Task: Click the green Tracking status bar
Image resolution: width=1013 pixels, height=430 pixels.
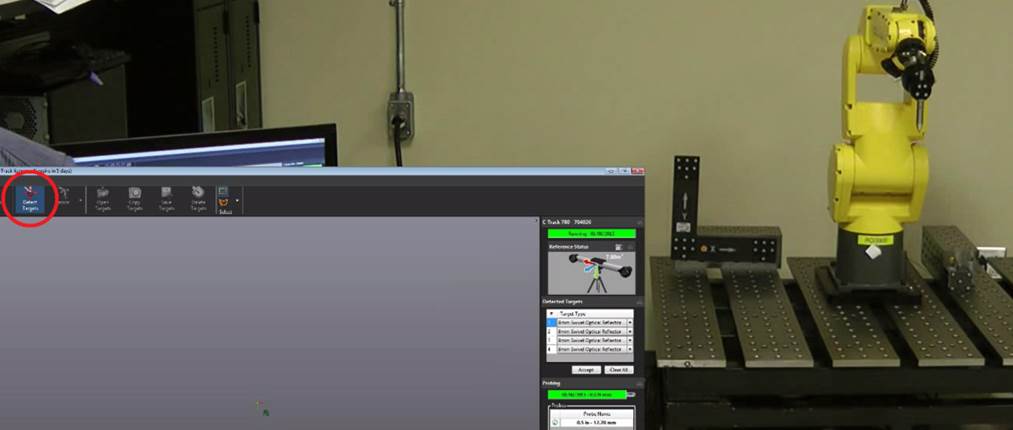Action: (x=591, y=234)
